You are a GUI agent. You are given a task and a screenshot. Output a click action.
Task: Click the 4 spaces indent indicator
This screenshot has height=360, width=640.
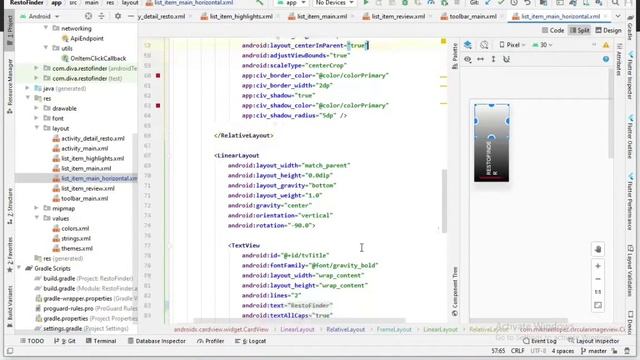(x=562, y=351)
